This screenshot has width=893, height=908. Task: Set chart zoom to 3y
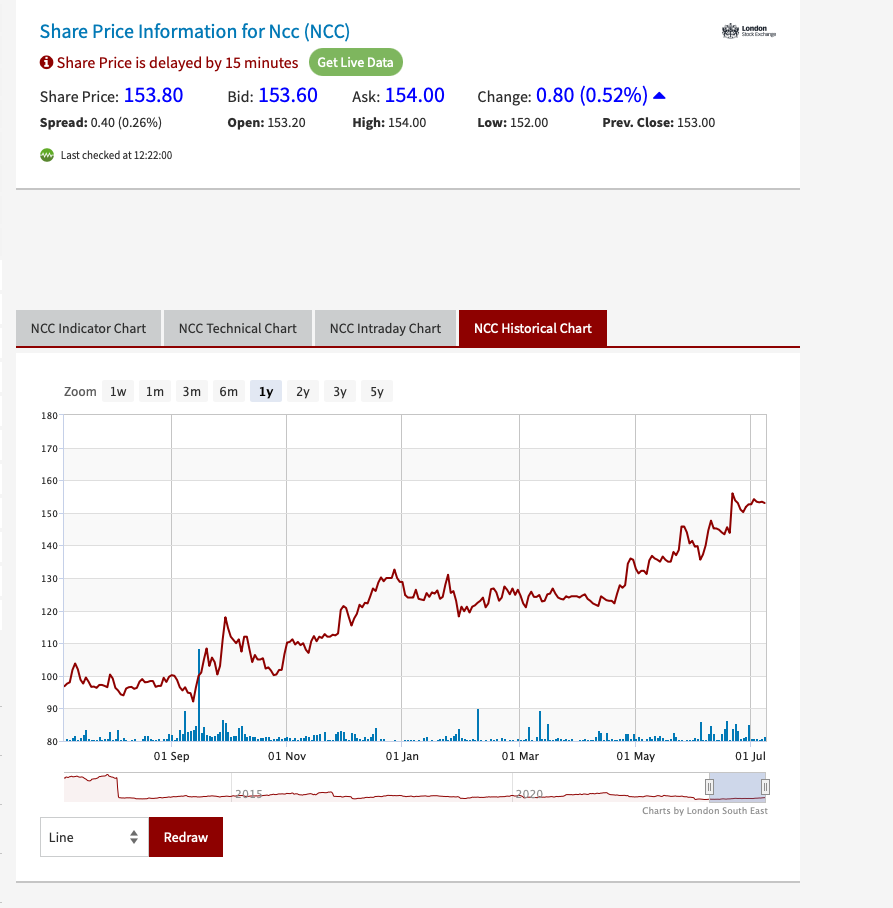click(340, 391)
